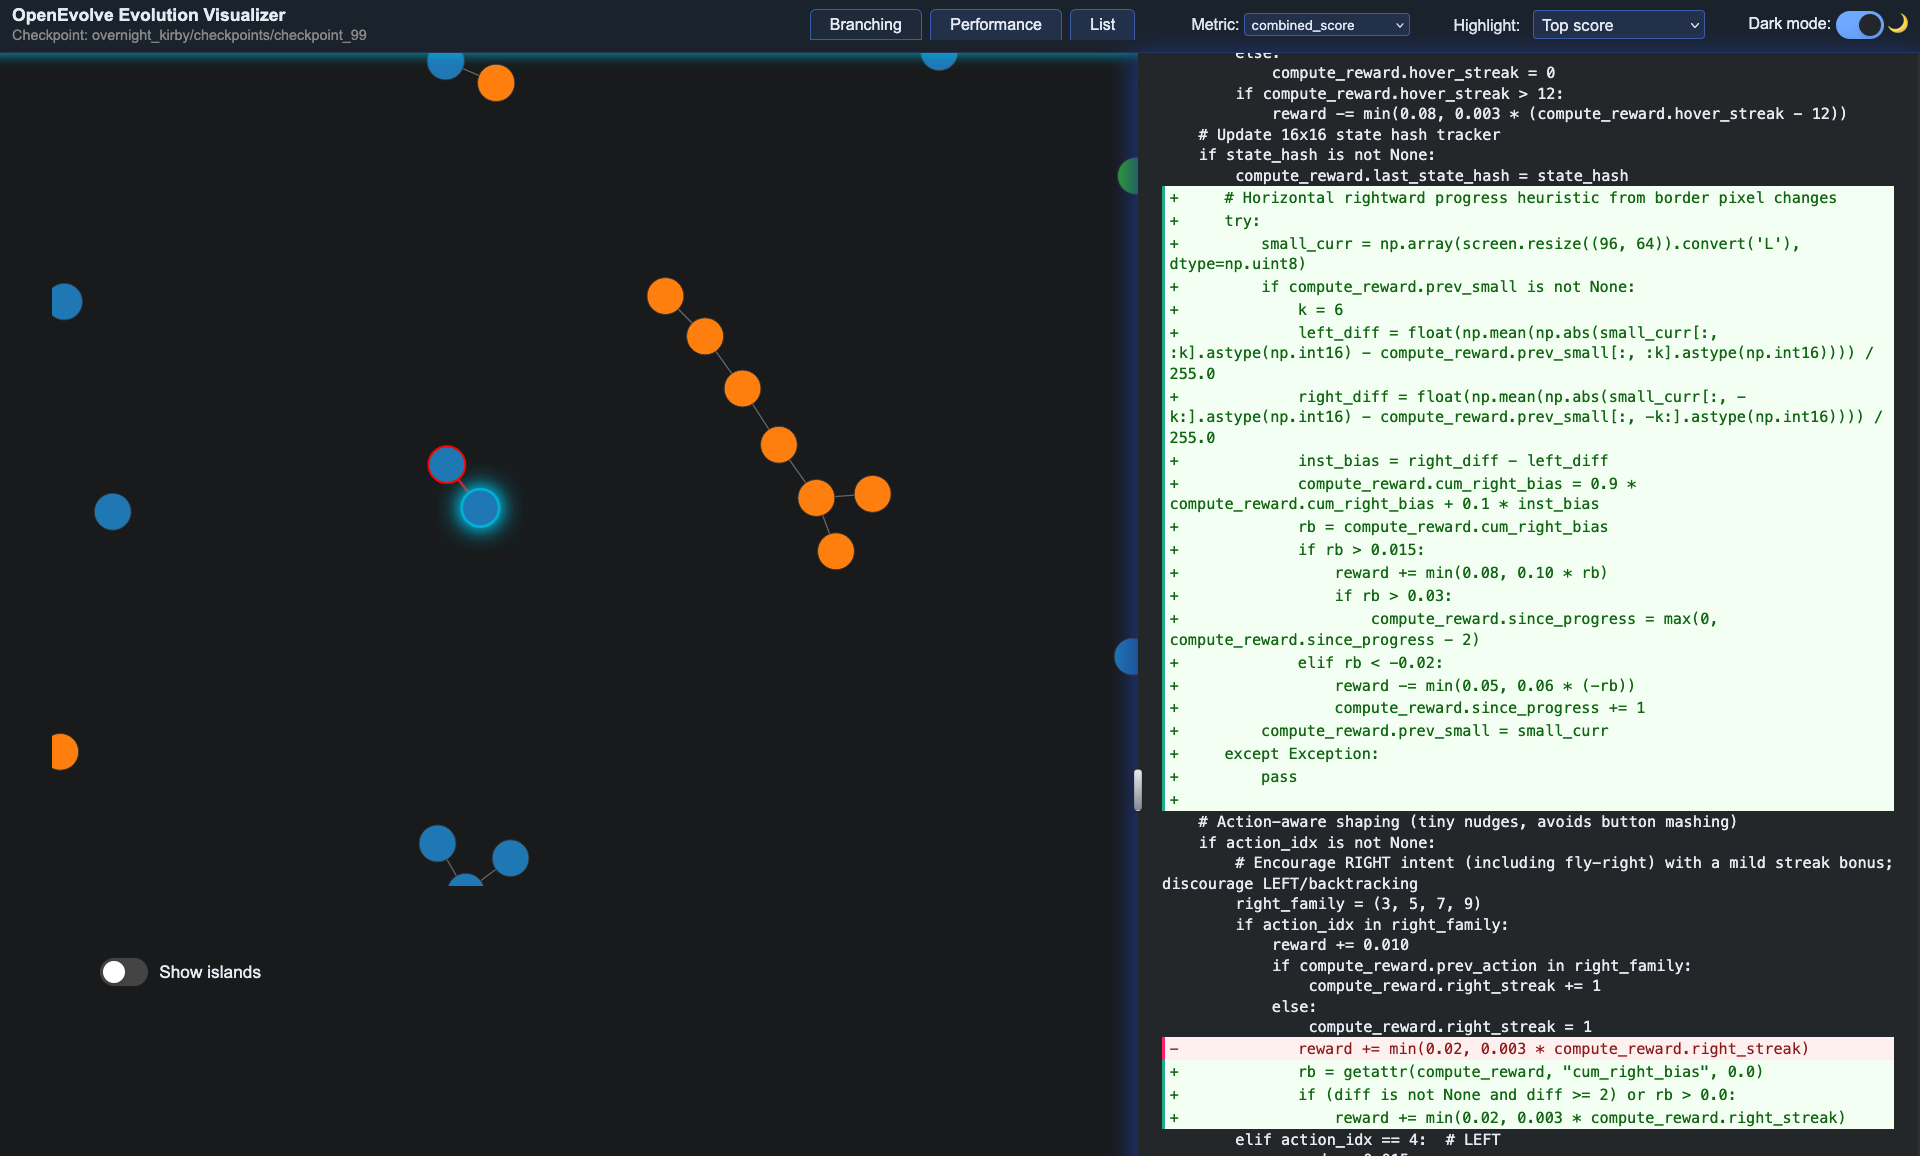The width and height of the screenshot is (1920, 1156).
Task: Click the half-visible orange node at left edge
Action: coord(64,751)
